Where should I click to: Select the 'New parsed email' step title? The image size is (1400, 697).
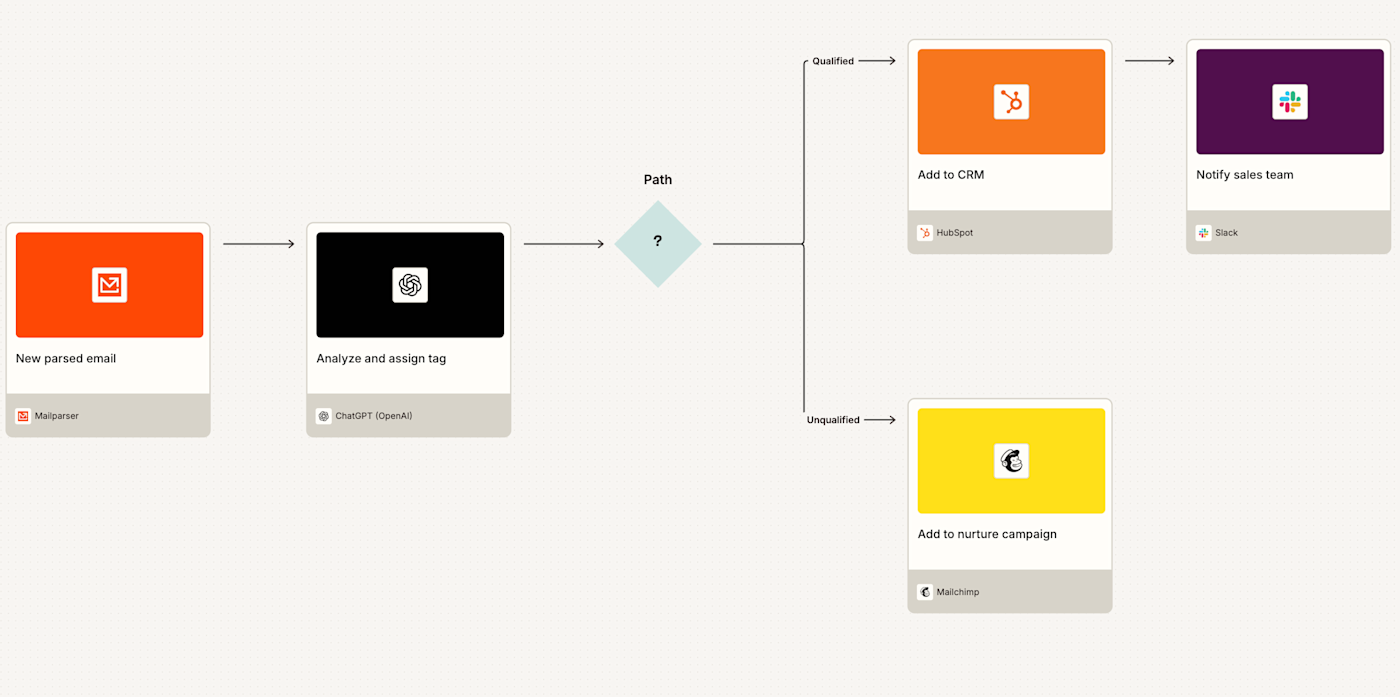point(66,358)
